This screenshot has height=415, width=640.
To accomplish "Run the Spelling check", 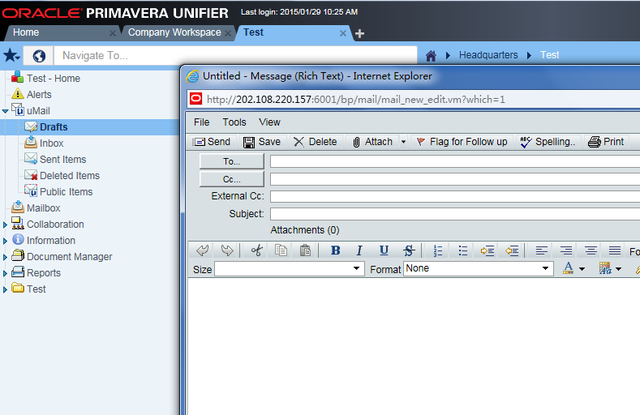I will (547, 142).
